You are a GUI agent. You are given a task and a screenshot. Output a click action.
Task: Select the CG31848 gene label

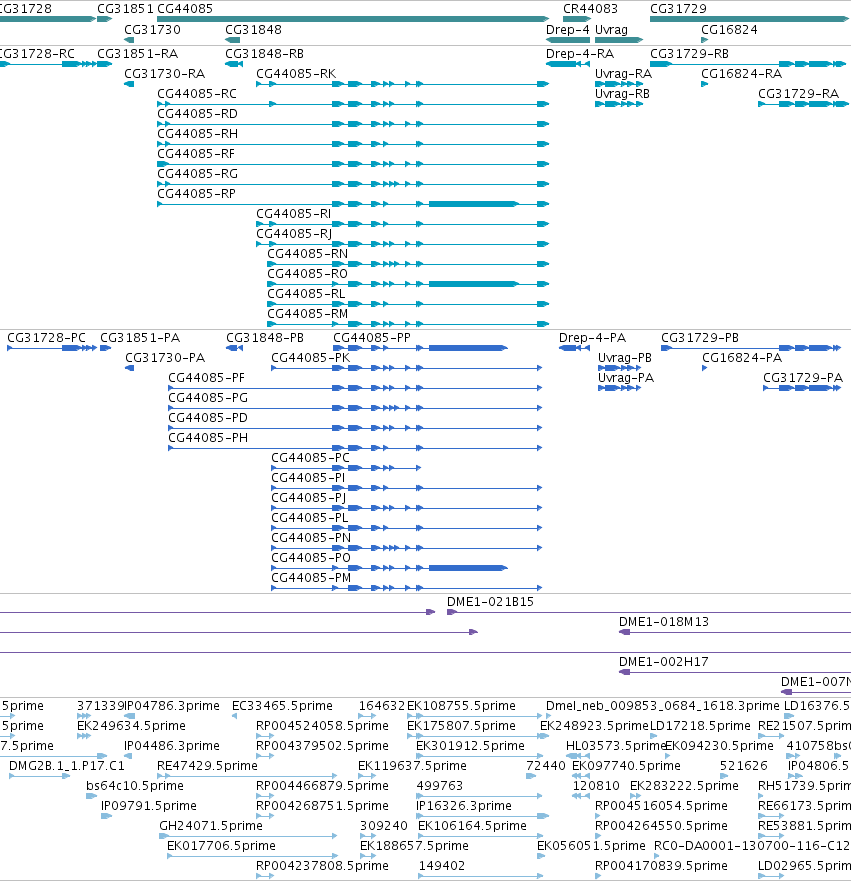pos(253,30)
